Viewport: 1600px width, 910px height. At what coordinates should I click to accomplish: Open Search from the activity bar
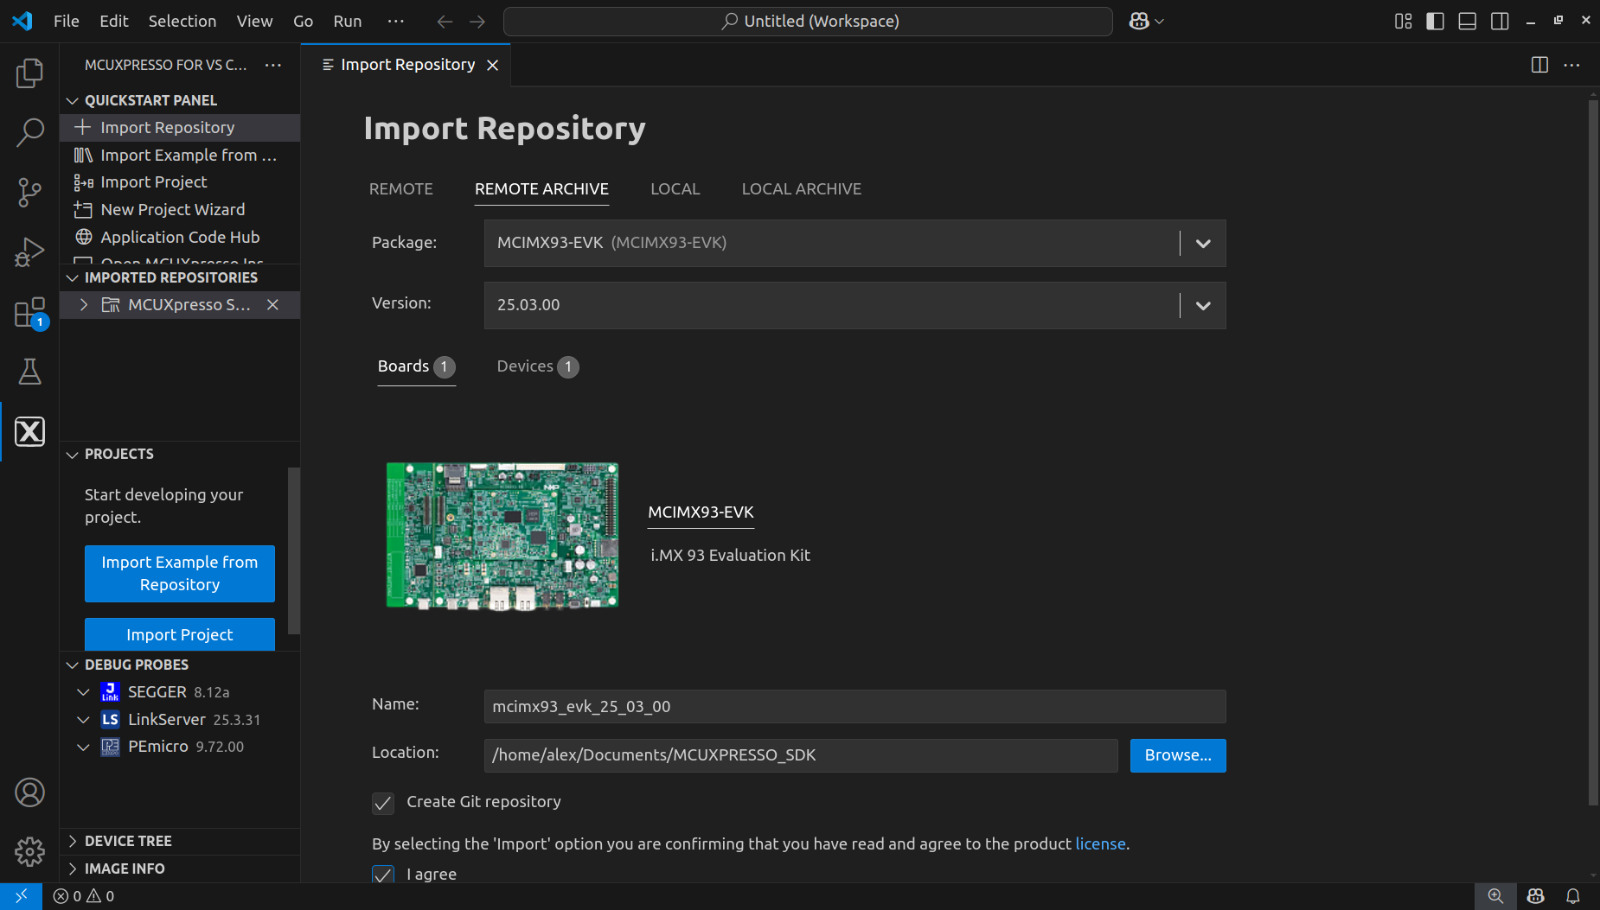coord(29,132)
